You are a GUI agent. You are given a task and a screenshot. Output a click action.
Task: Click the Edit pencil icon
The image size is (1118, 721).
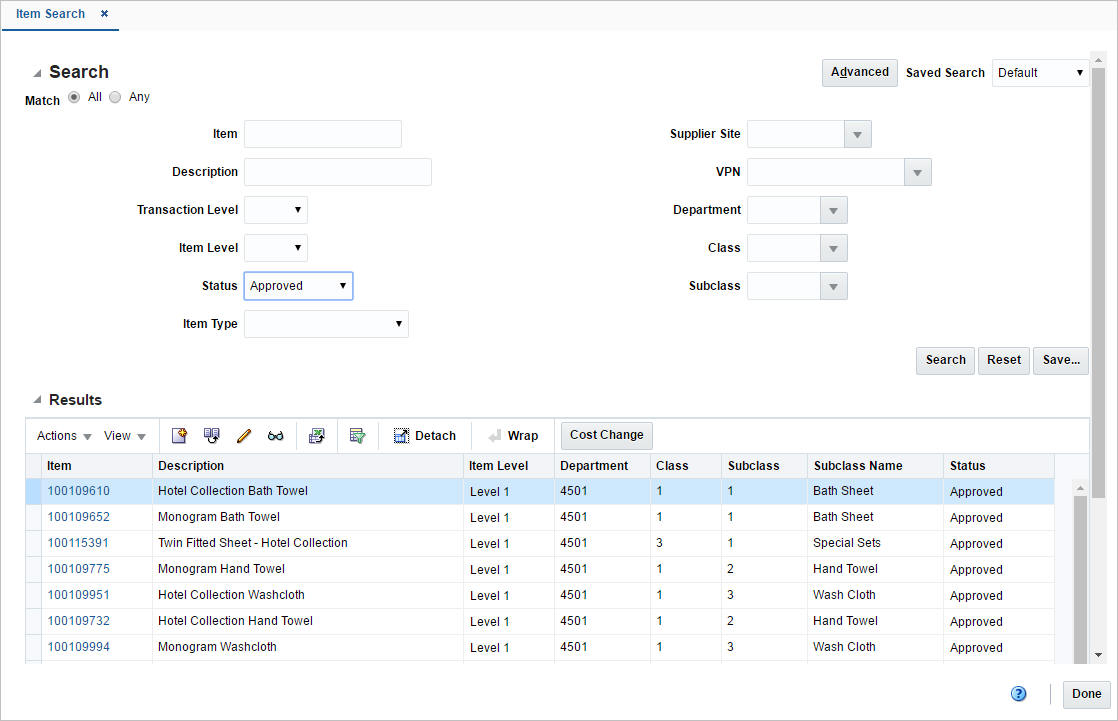click(243, 435)
